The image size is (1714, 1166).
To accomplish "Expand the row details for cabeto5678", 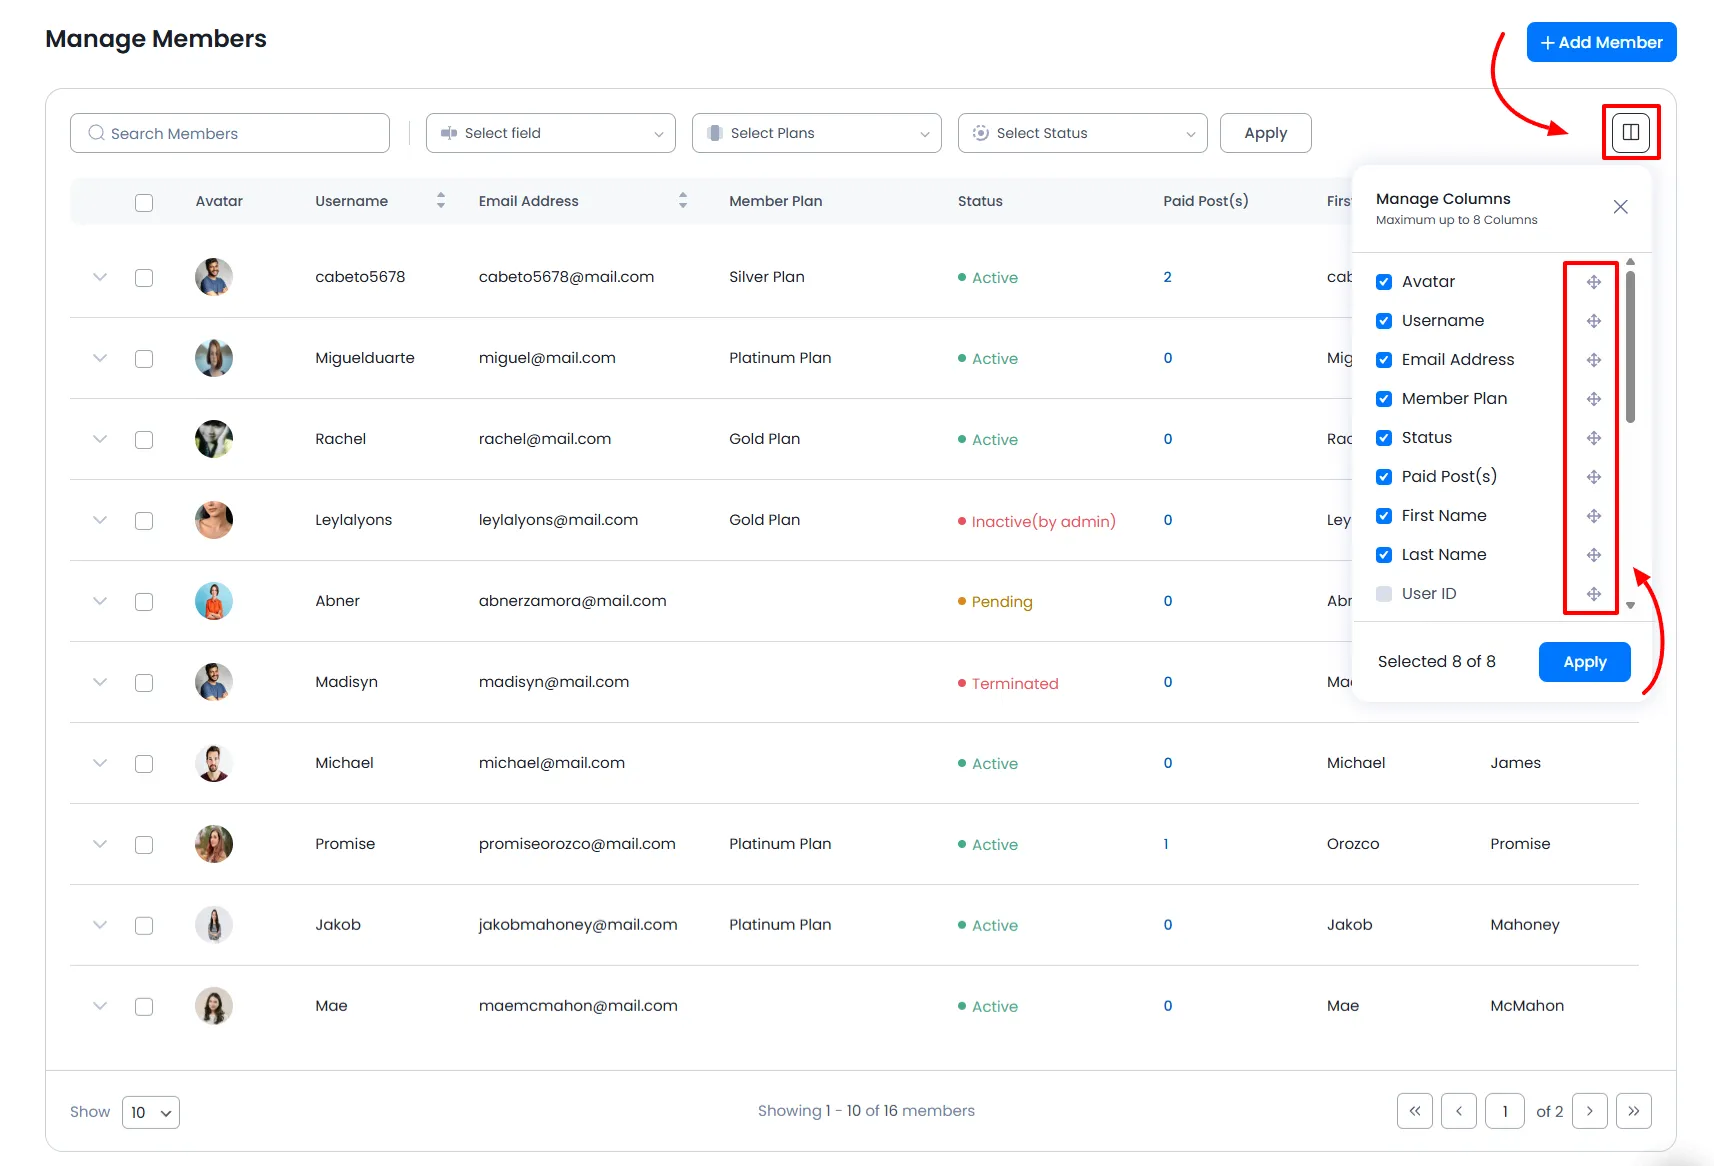I will [100, 277].
